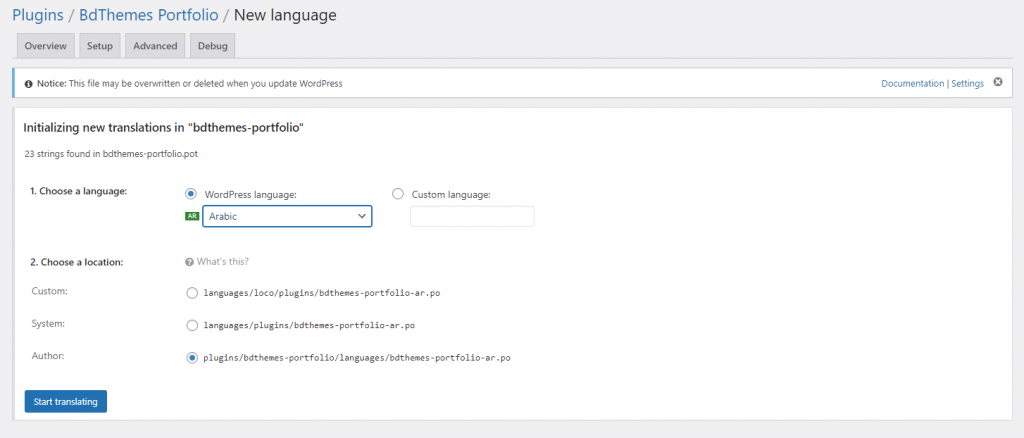Click the green AR language flag icon
Screen dimensions: 1024x438
pos(192,216)
